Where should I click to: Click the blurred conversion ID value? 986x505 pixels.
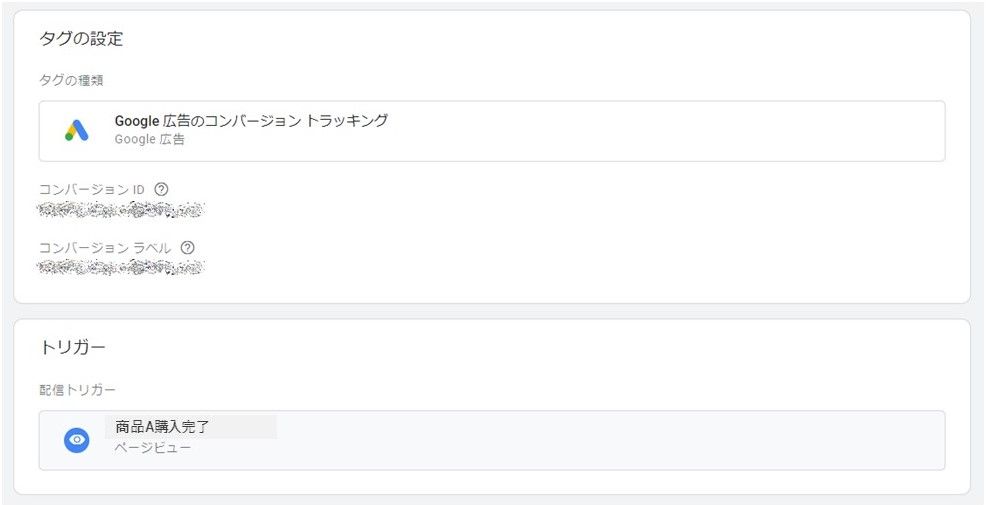click(x=121, y=210)
